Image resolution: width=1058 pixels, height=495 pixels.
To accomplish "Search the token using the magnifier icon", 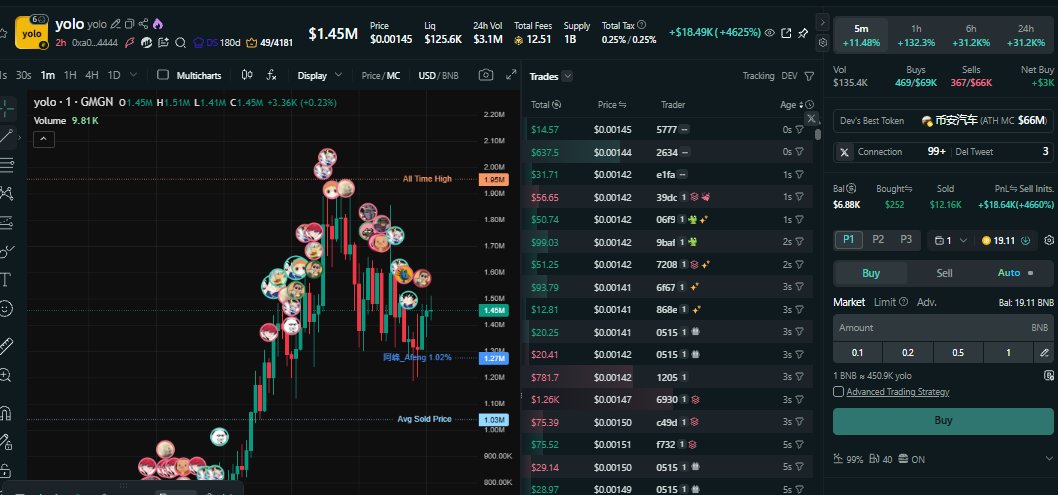I will [180, 42].
